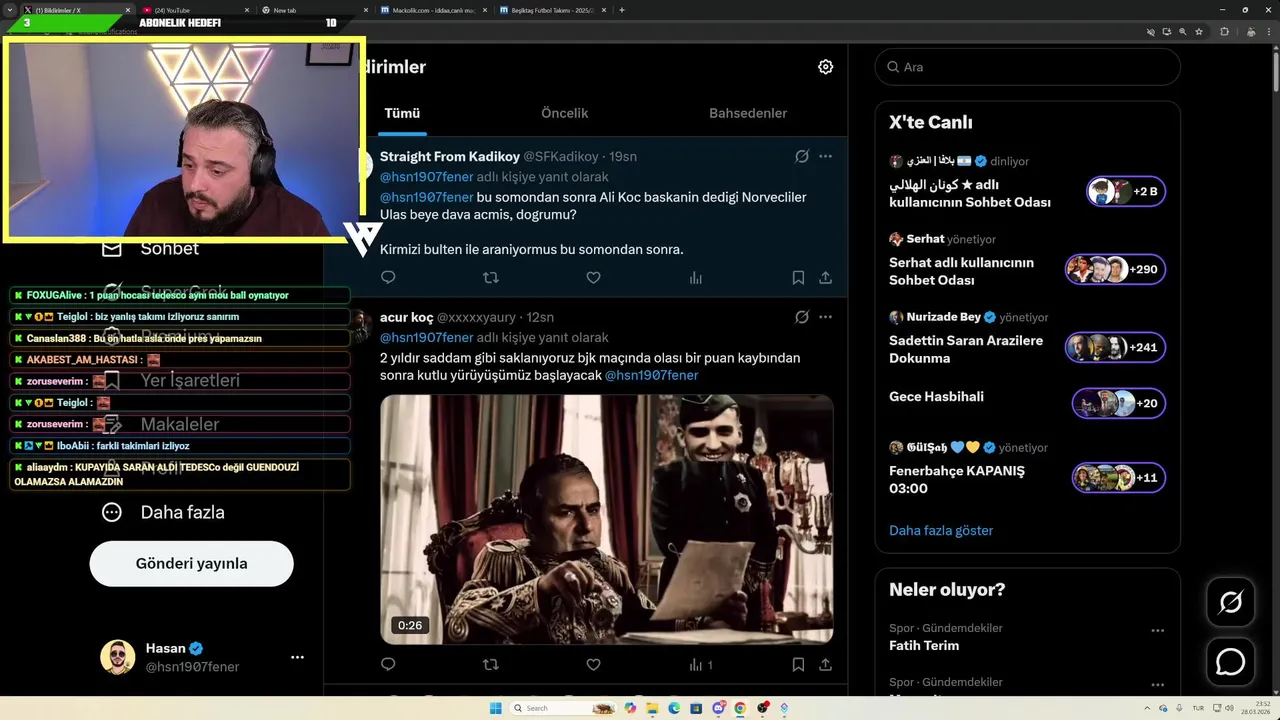Switch TUR keyboard language indicator
1280x720 pixels.
(x=1198, y=707)
